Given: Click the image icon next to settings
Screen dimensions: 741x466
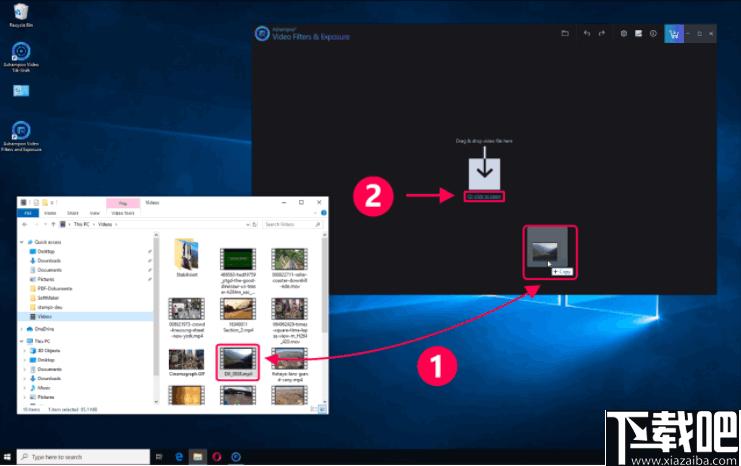Looking at the screenshot, I should pos(638,34).
